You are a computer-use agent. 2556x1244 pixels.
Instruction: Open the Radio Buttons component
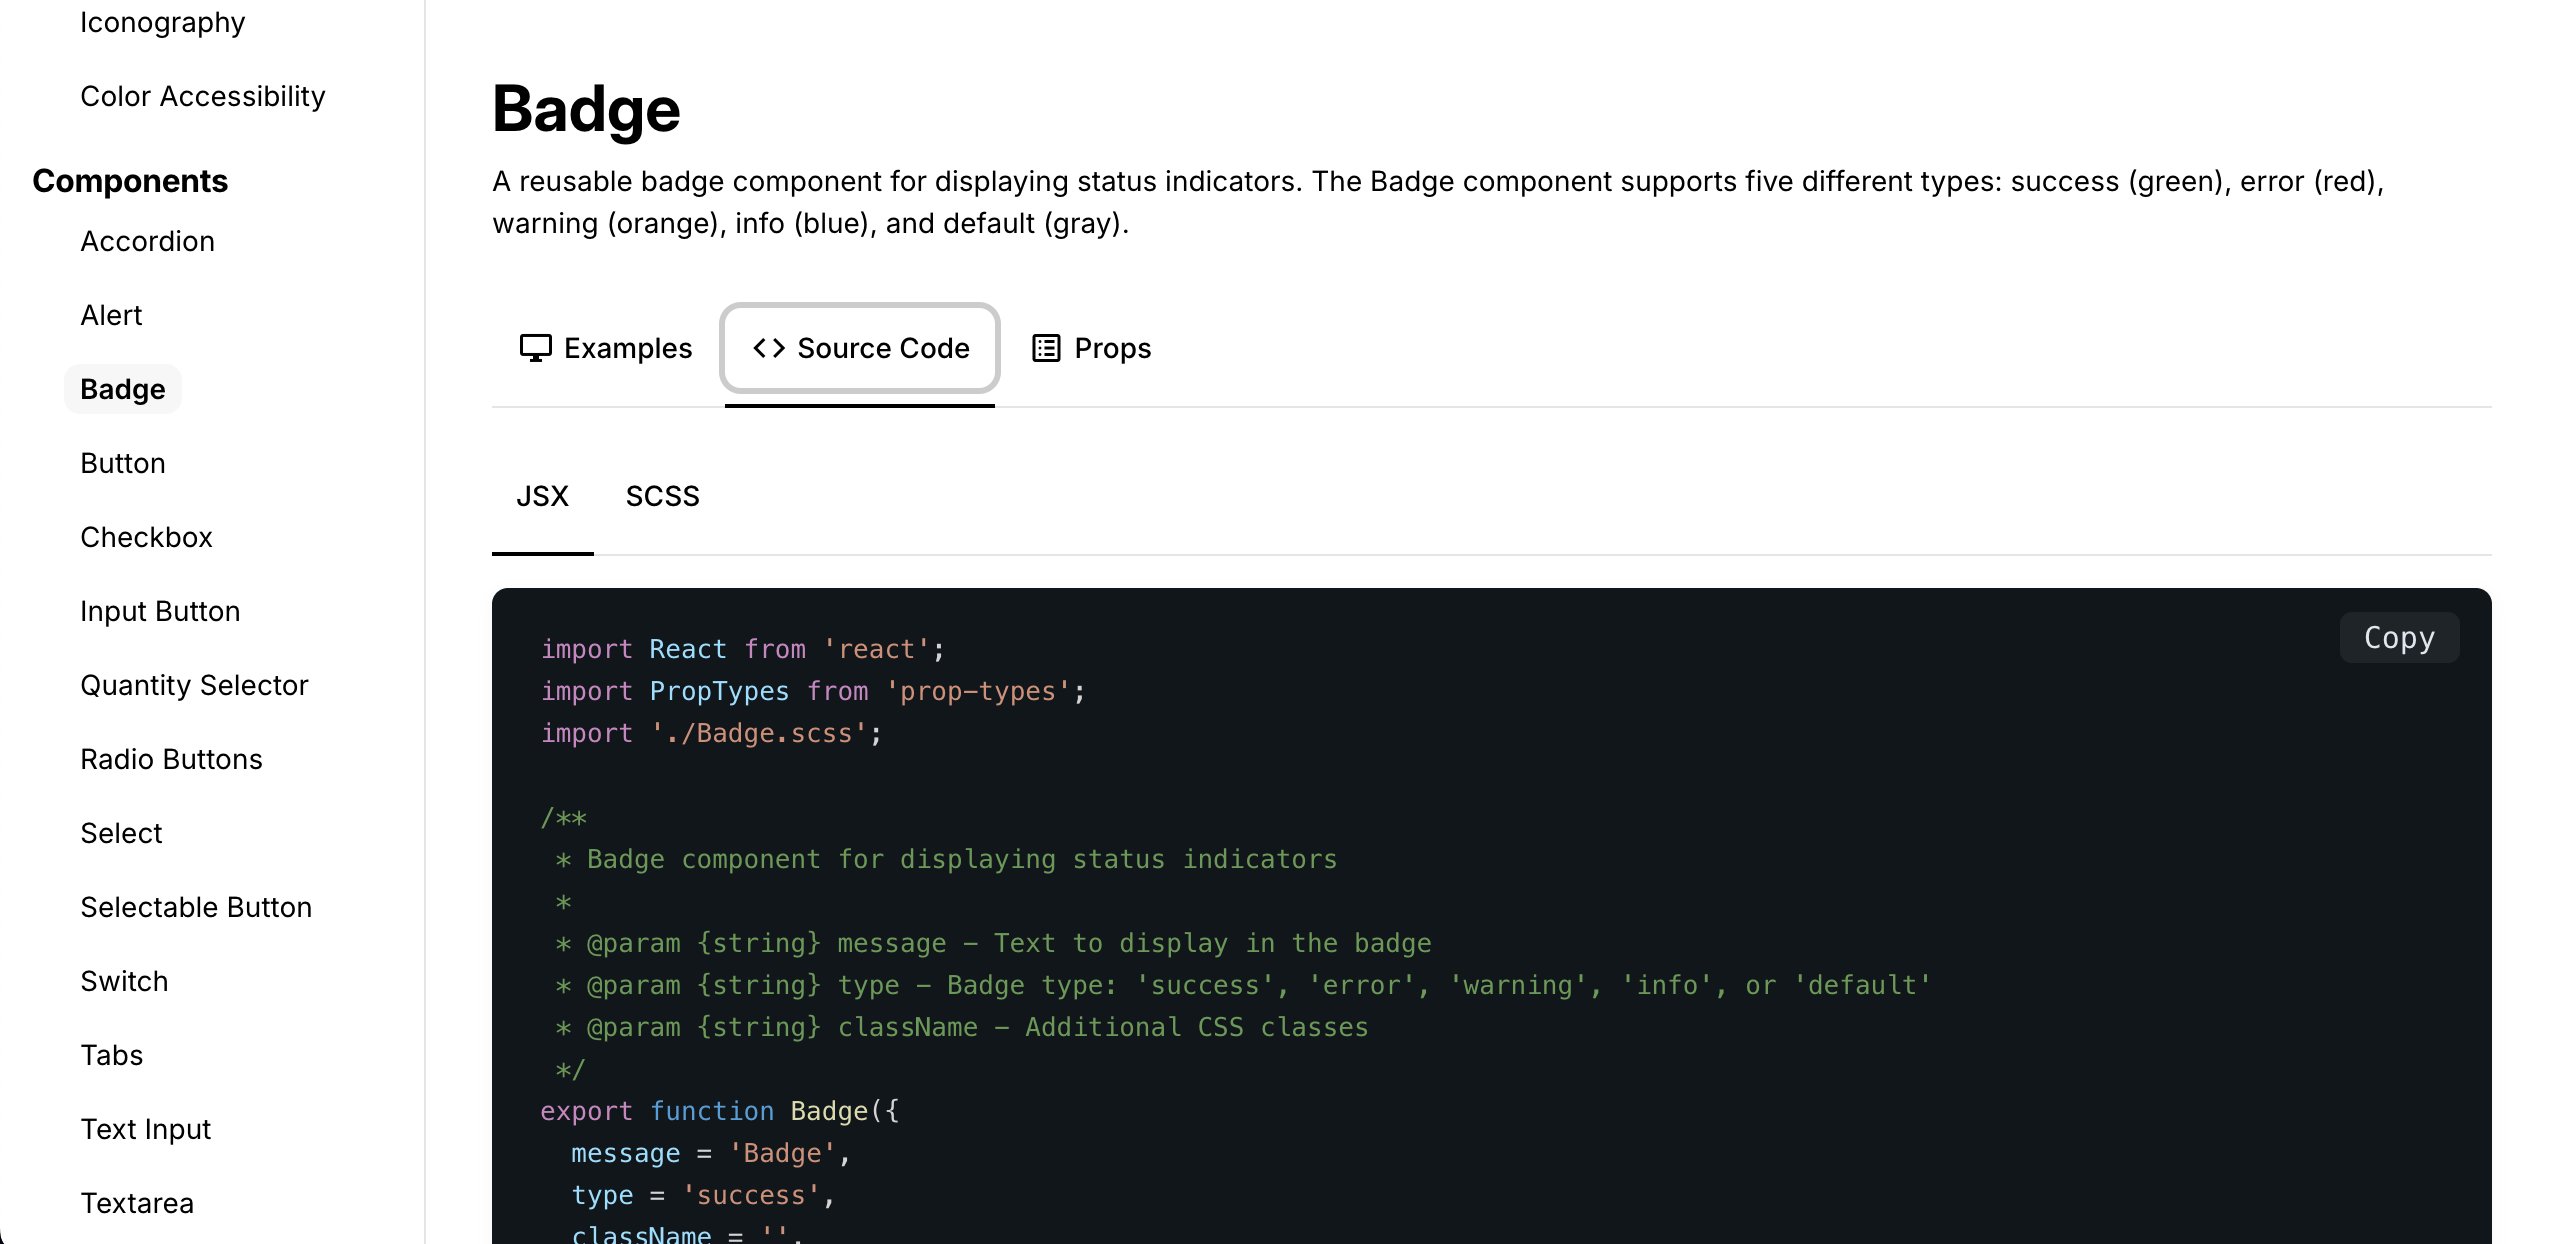(170, 758)
